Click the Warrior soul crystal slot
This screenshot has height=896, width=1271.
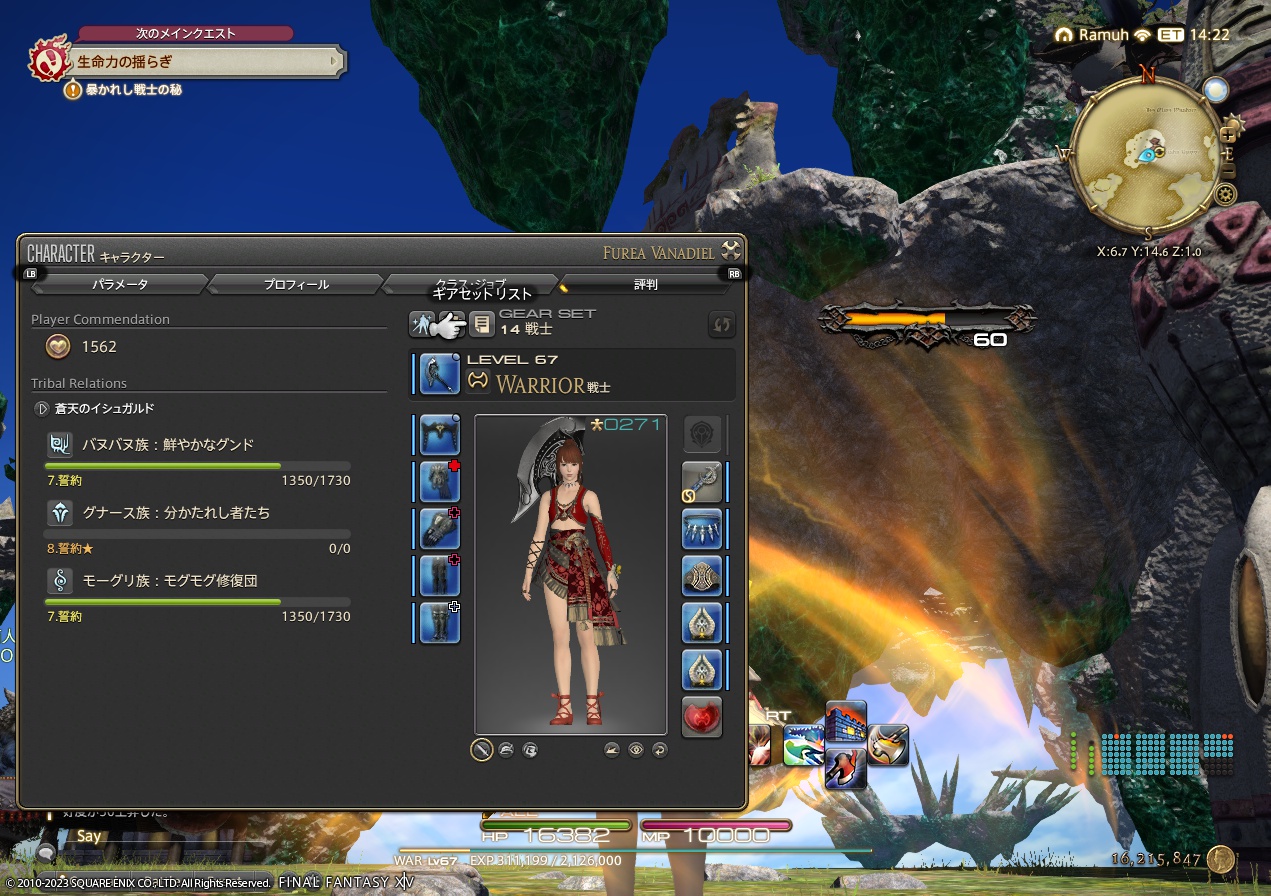(702, 717)
